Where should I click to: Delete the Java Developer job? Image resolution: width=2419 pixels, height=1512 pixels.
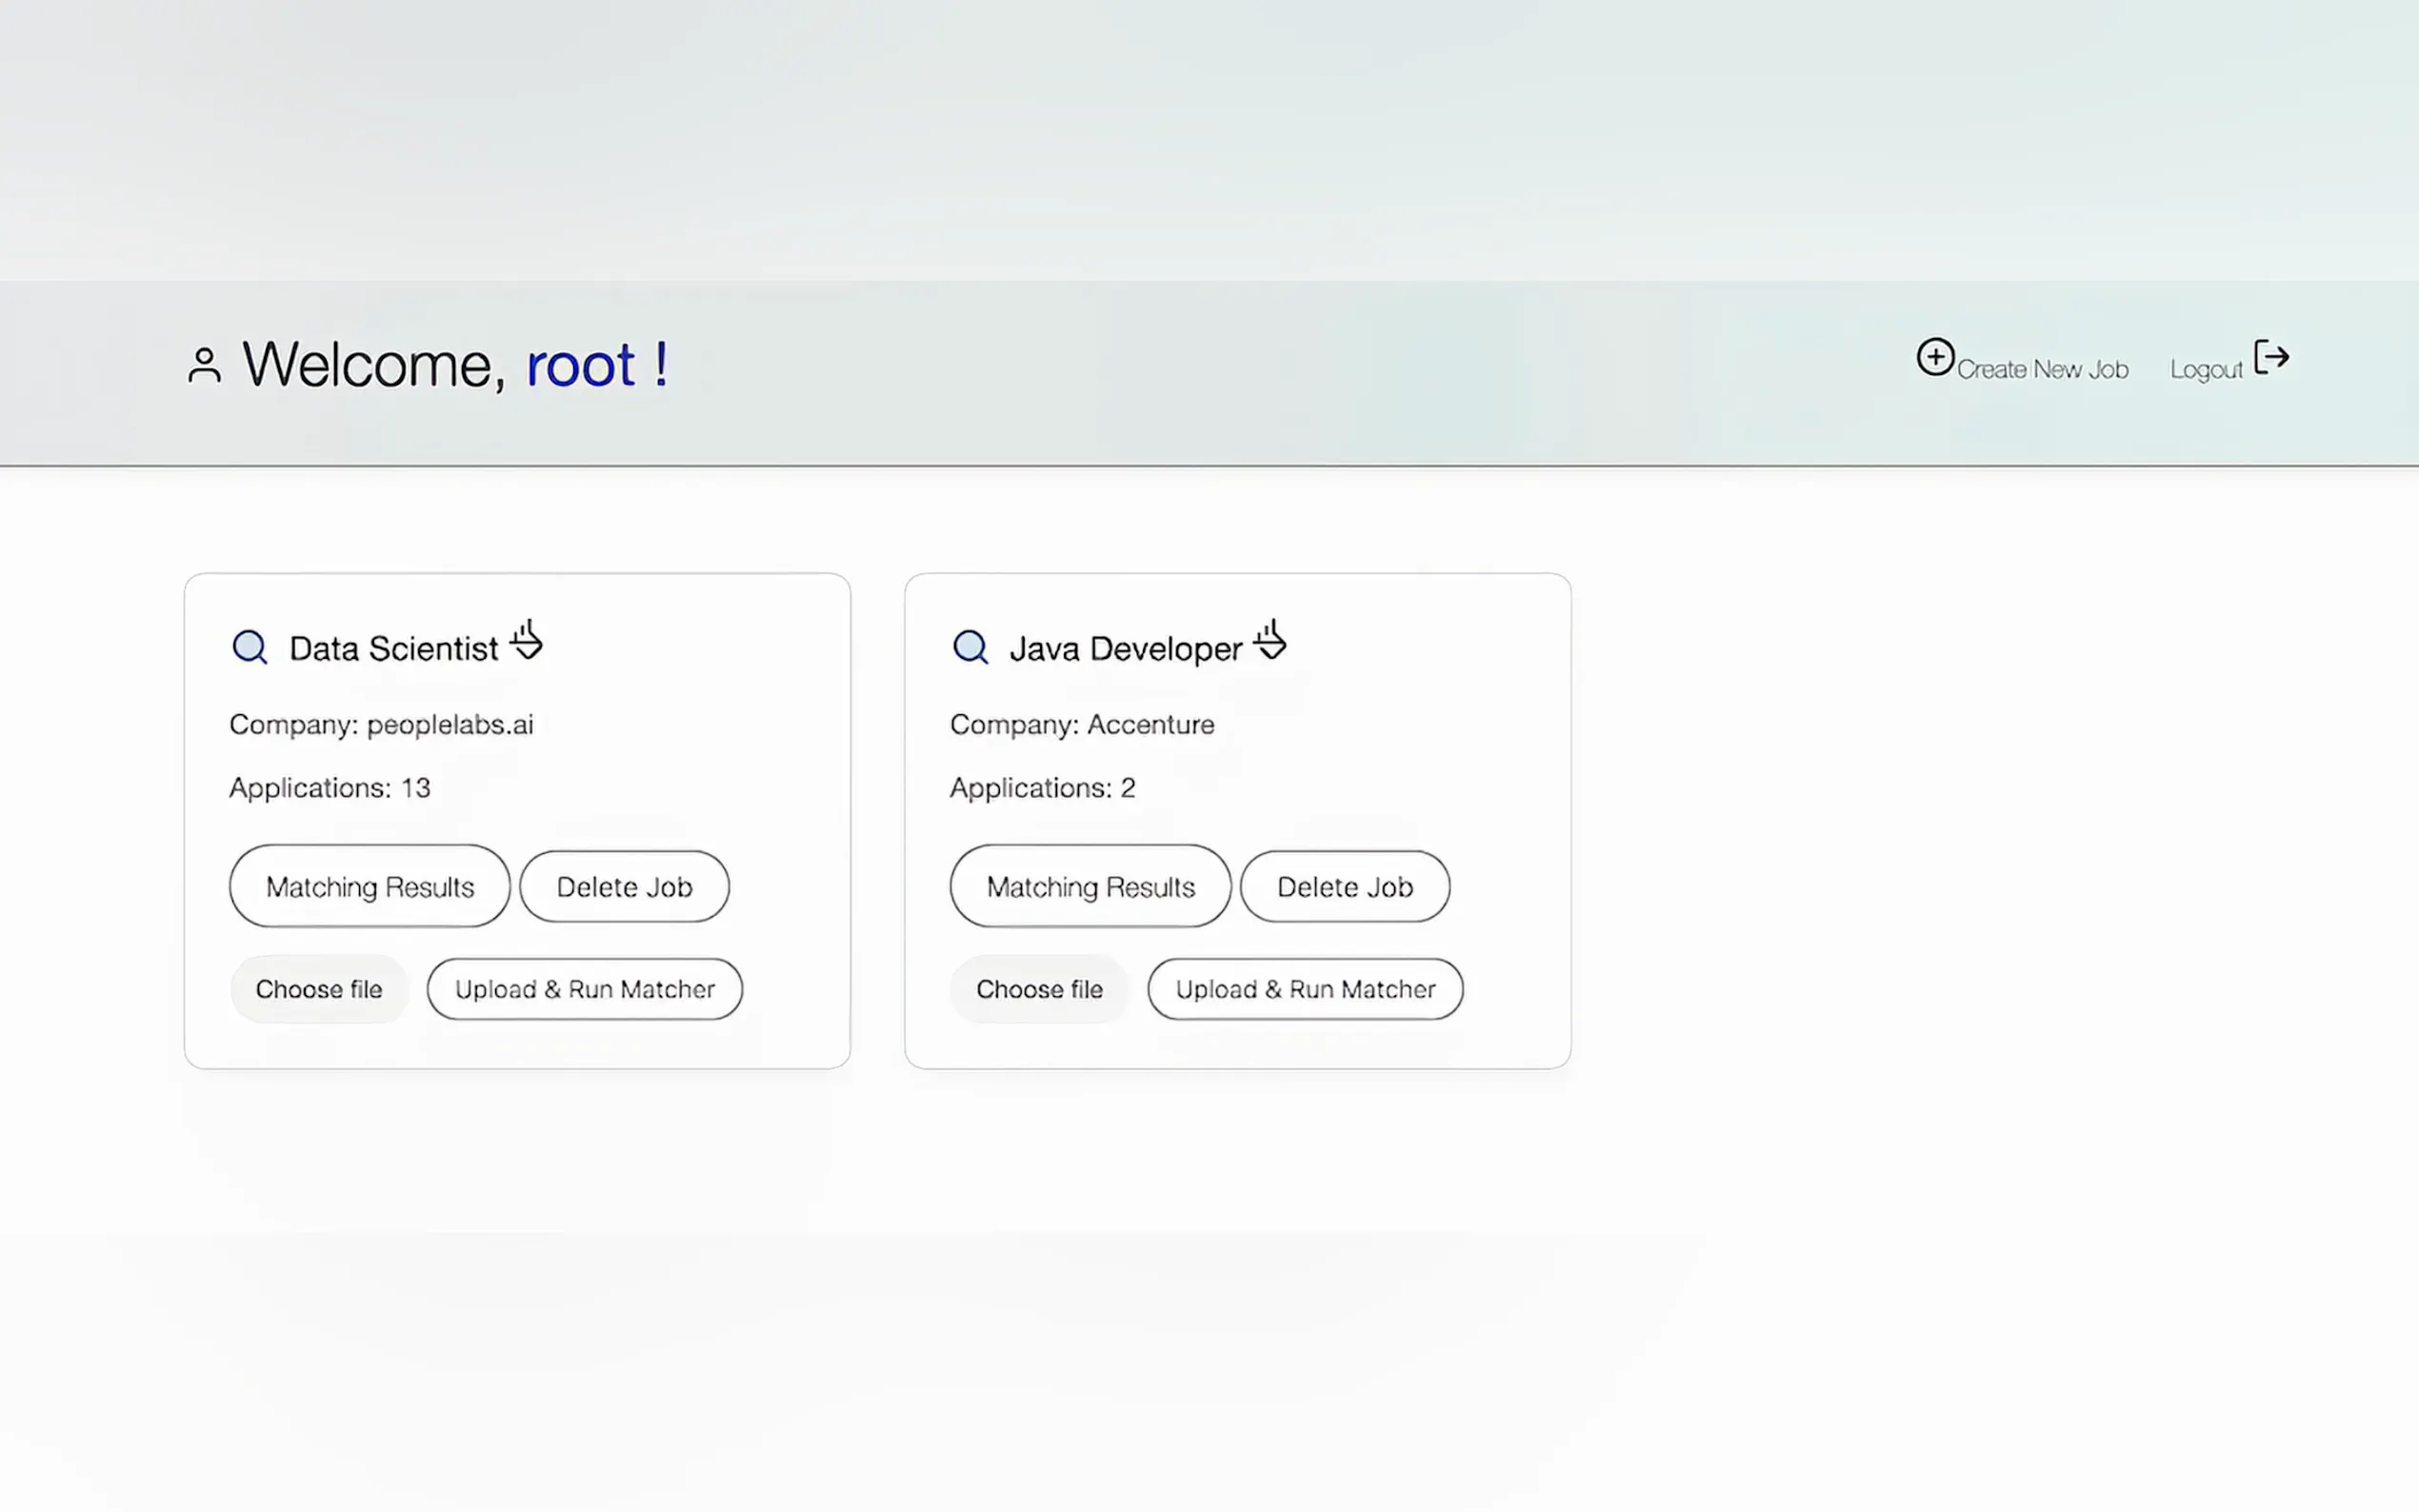pyautogui.click(x=1344, y=886)
